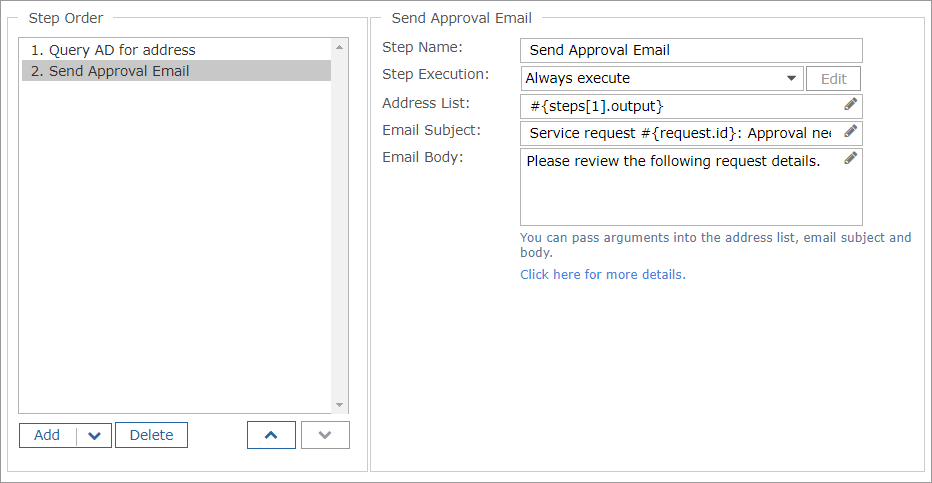Move the selected step up
932x483 pixels.
271,435
